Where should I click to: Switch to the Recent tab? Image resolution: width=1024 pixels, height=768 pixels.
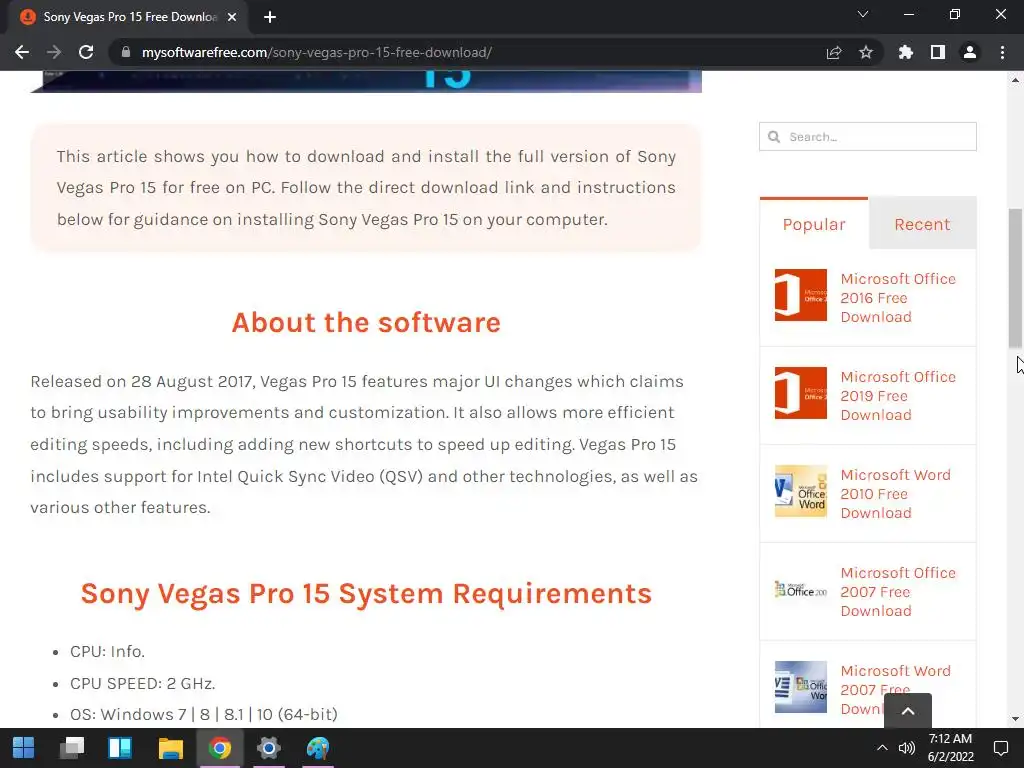tap(922, 224)
